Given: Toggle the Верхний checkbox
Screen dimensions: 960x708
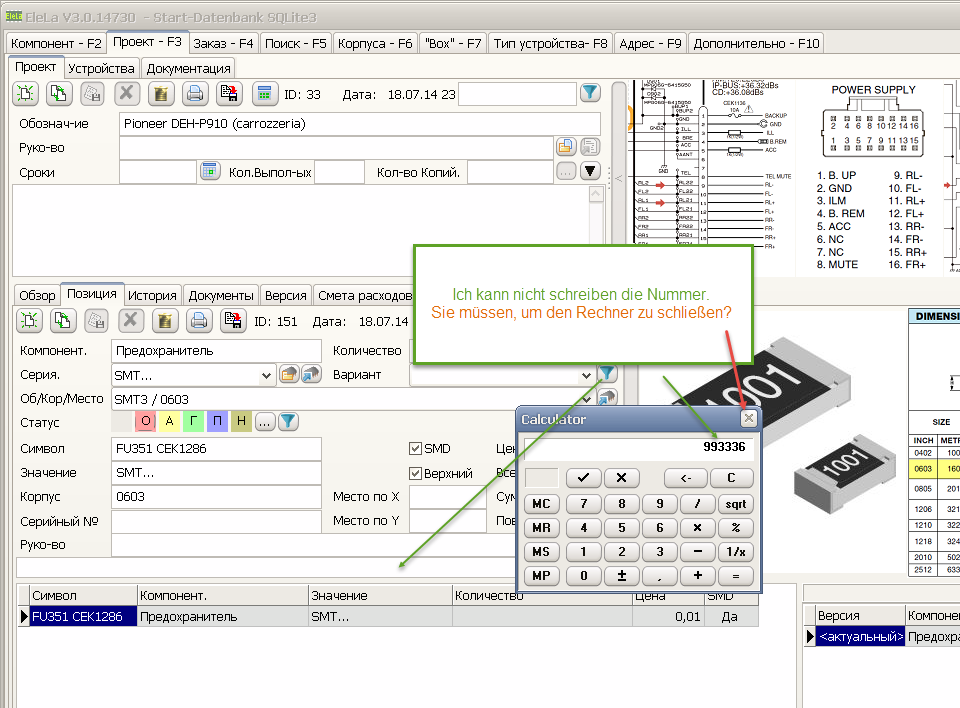Looking at the screenshot, I should point(415,473).
